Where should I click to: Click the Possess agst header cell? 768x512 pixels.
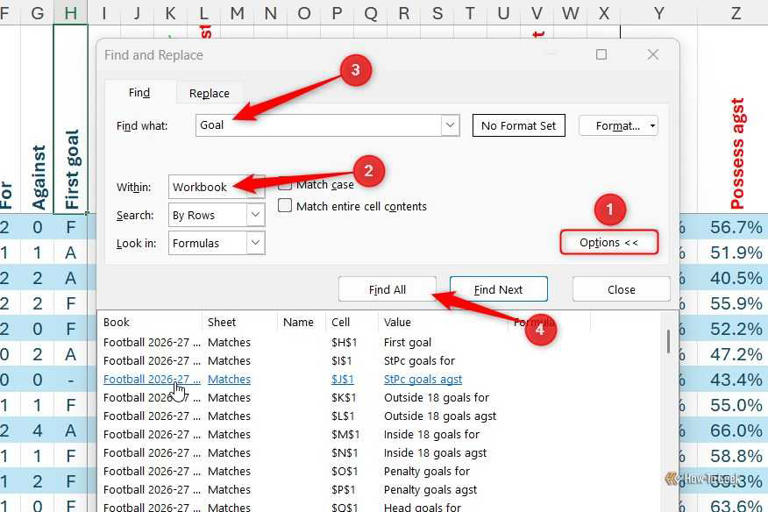[x=736, y=119]
